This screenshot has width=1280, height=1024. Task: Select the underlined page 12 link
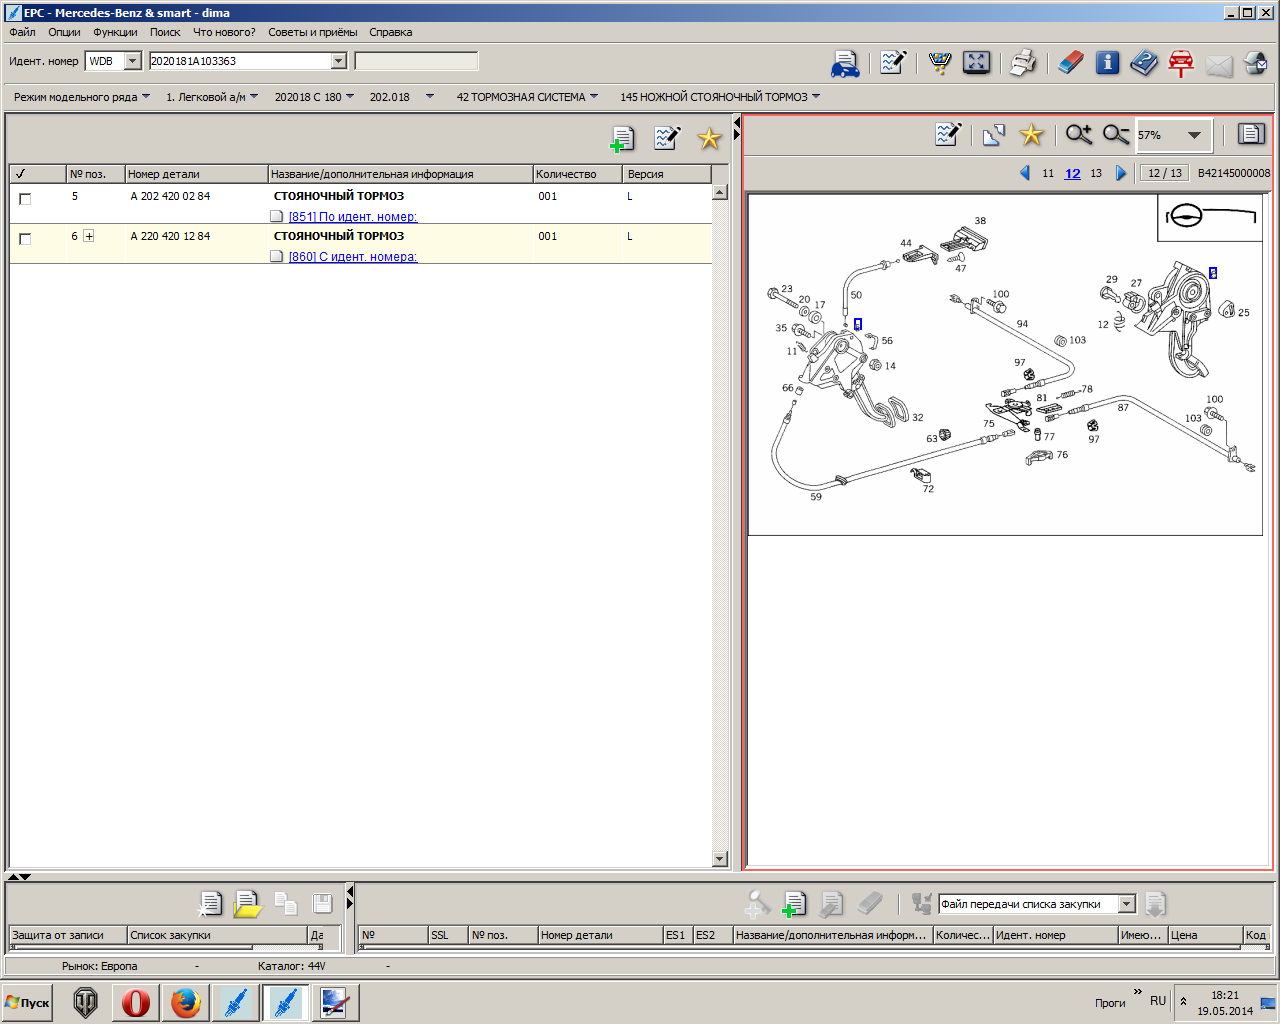coord(1072,173)
